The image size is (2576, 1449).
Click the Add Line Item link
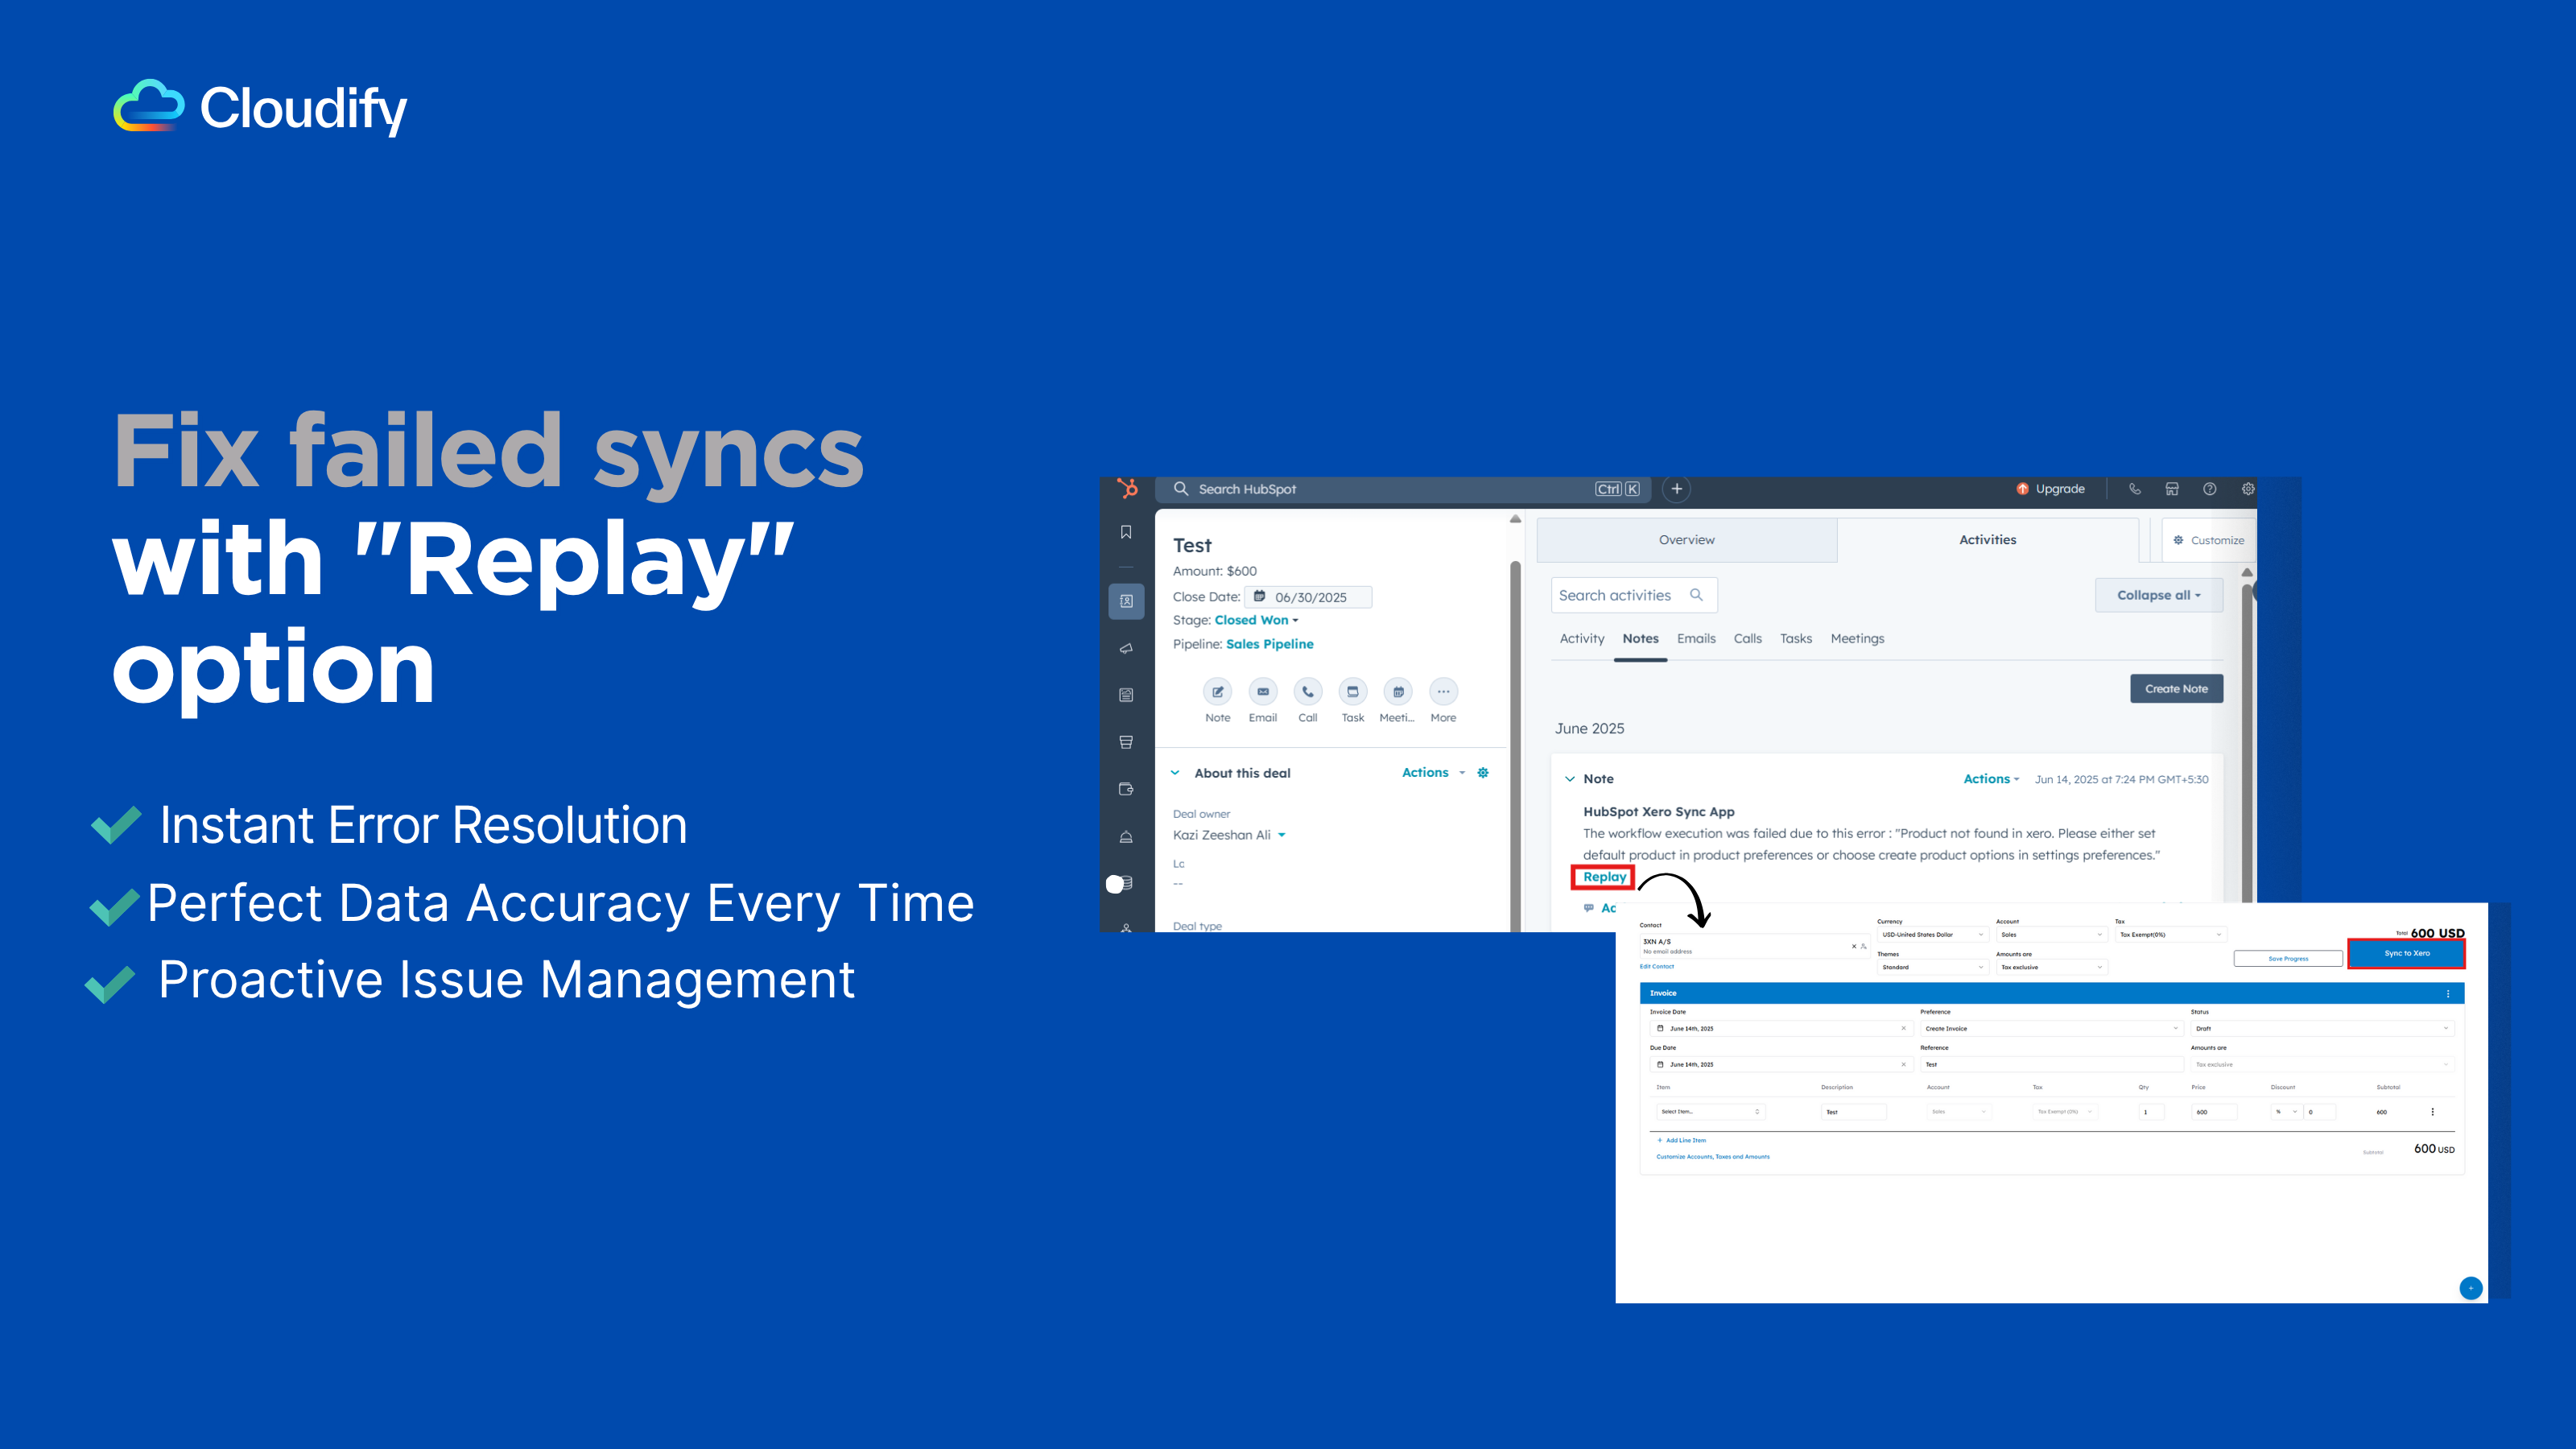tap(1682, 1140)
